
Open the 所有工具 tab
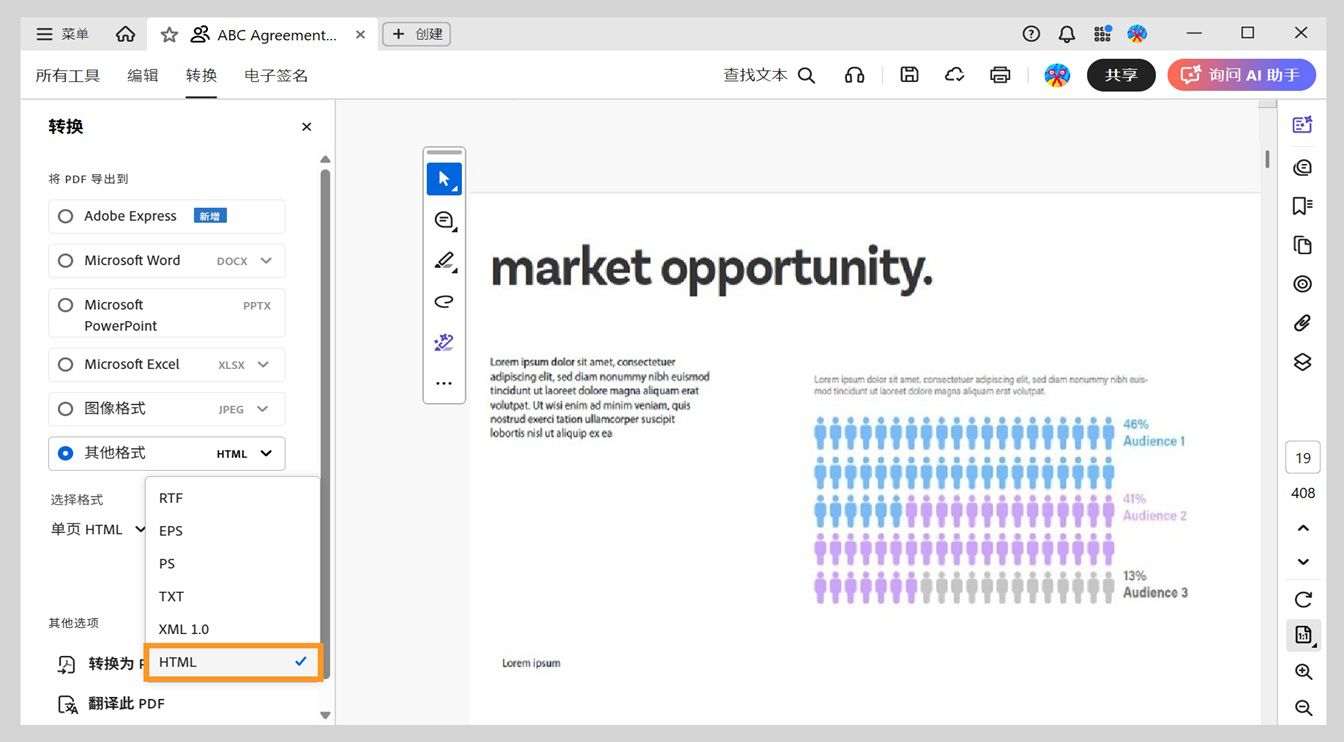point(68,75)
